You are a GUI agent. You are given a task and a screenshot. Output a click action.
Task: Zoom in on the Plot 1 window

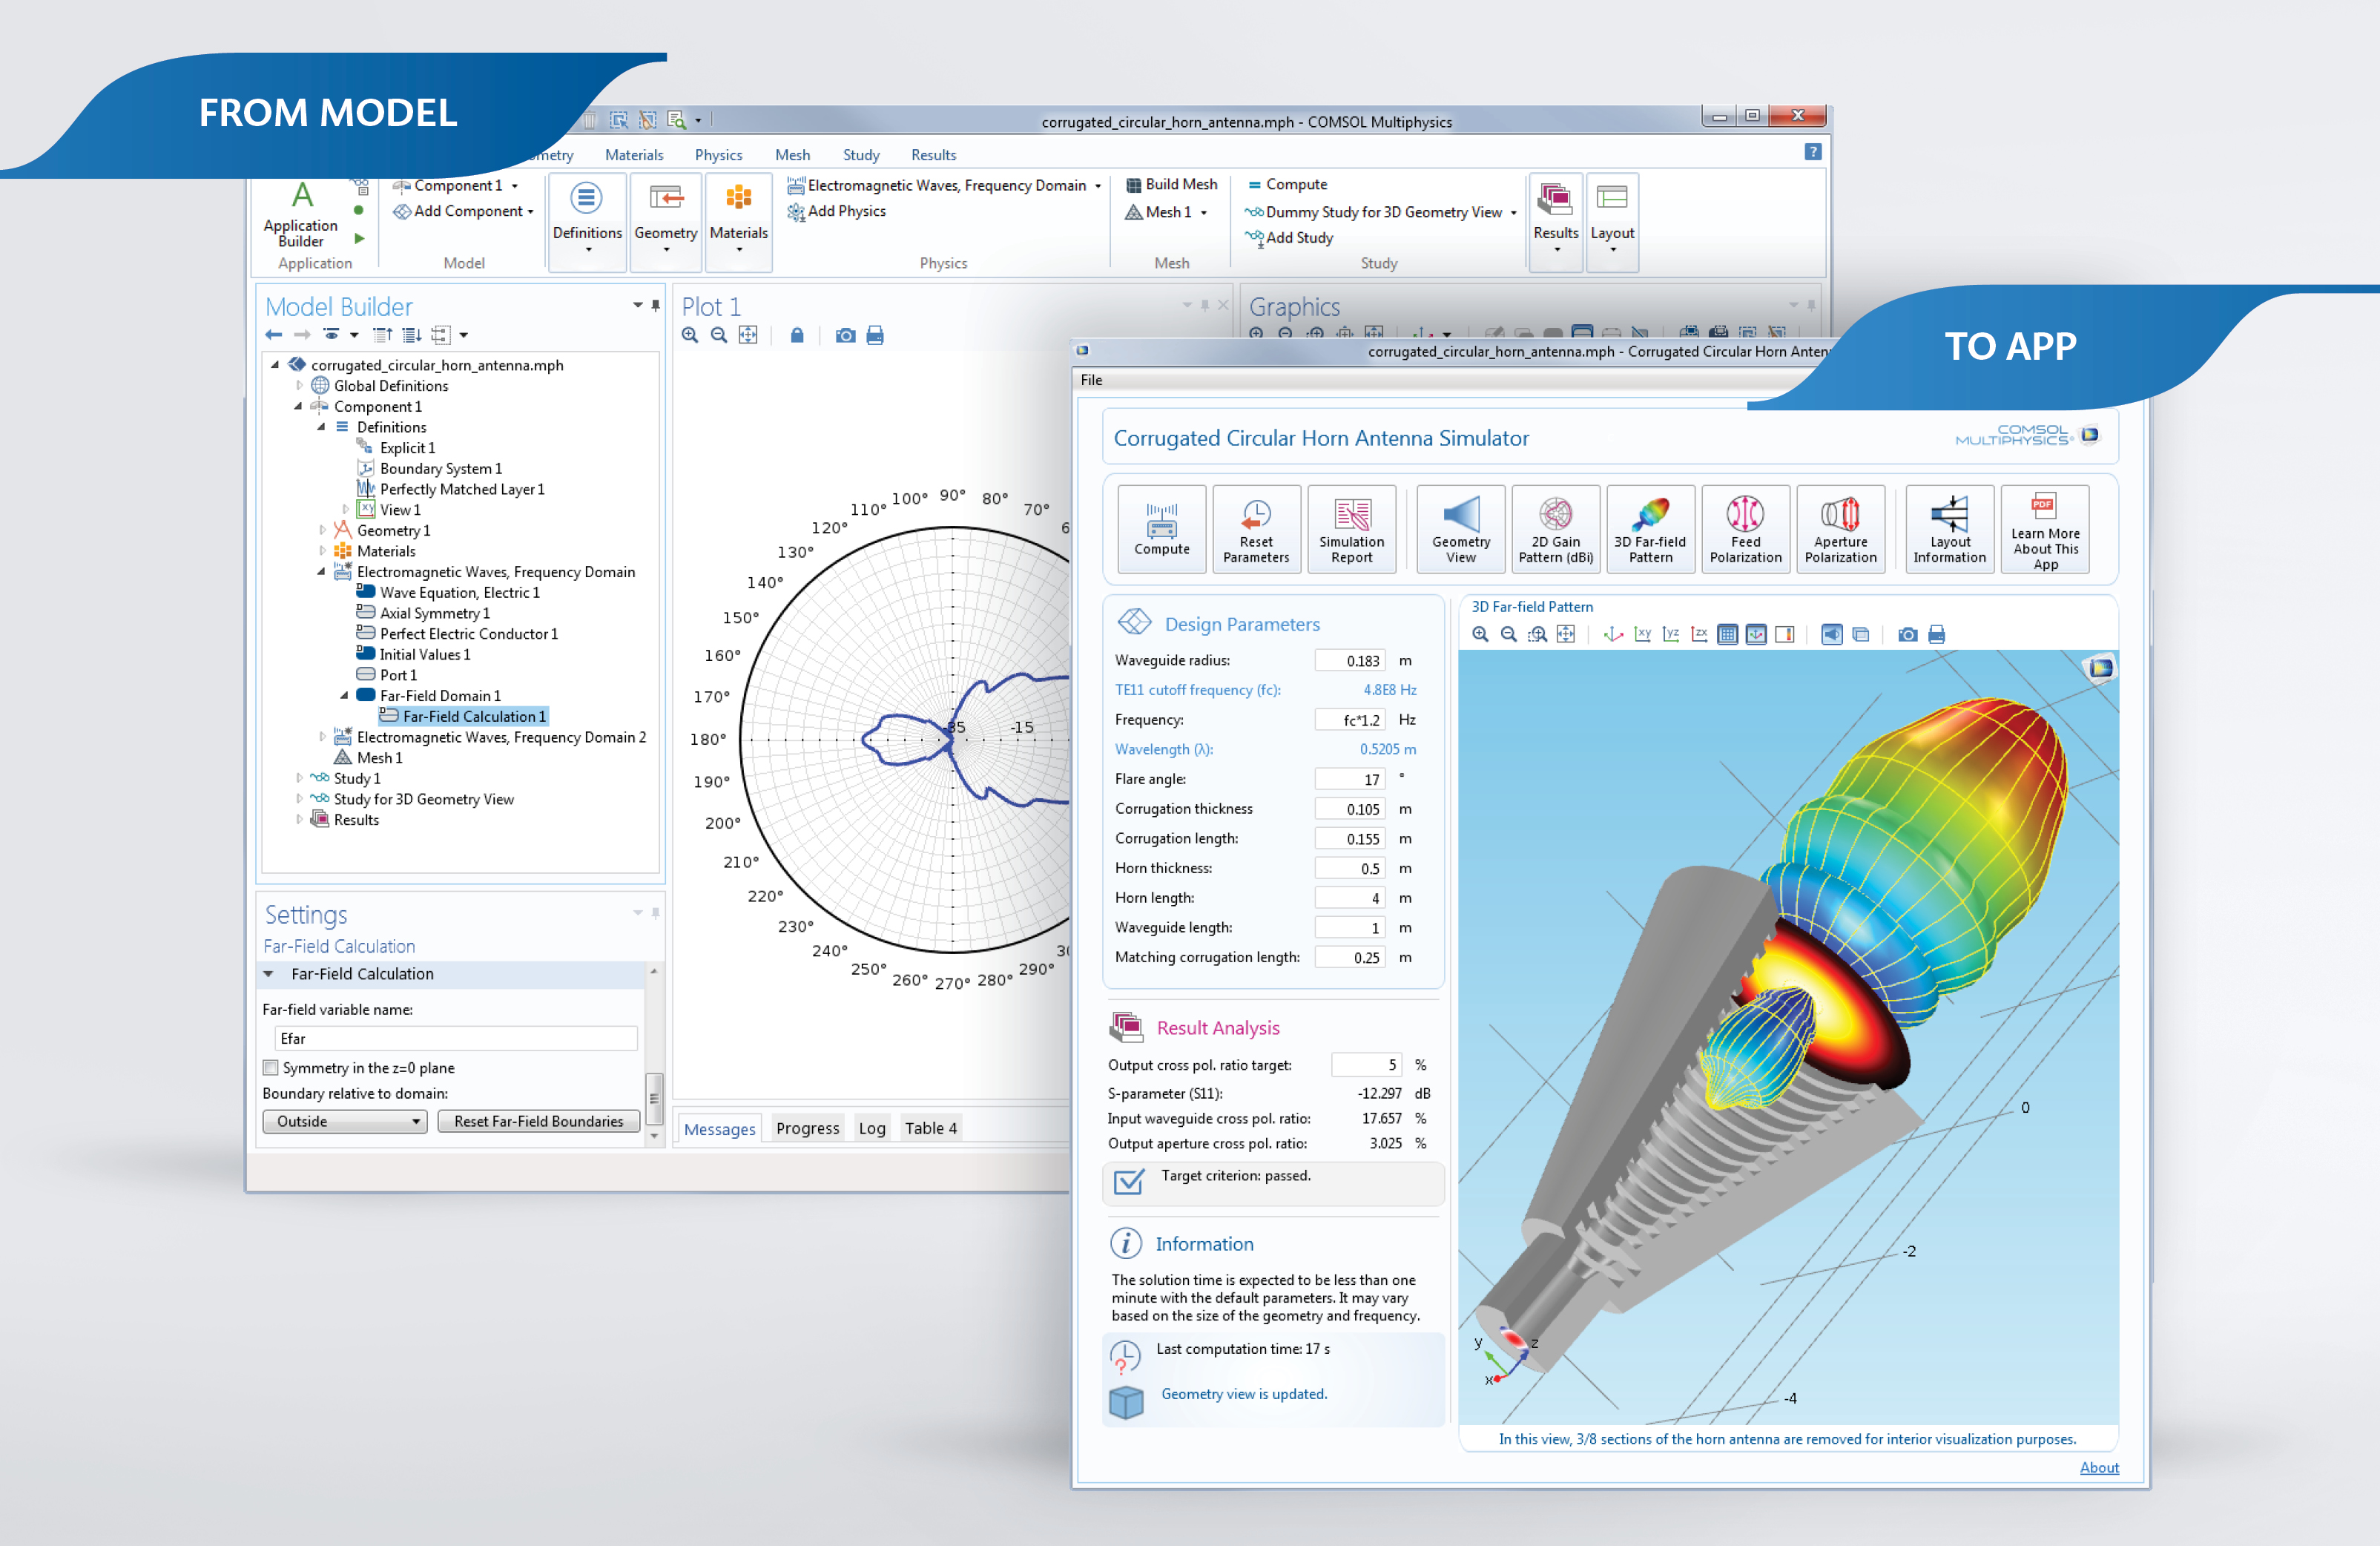(x=690, y=335)
